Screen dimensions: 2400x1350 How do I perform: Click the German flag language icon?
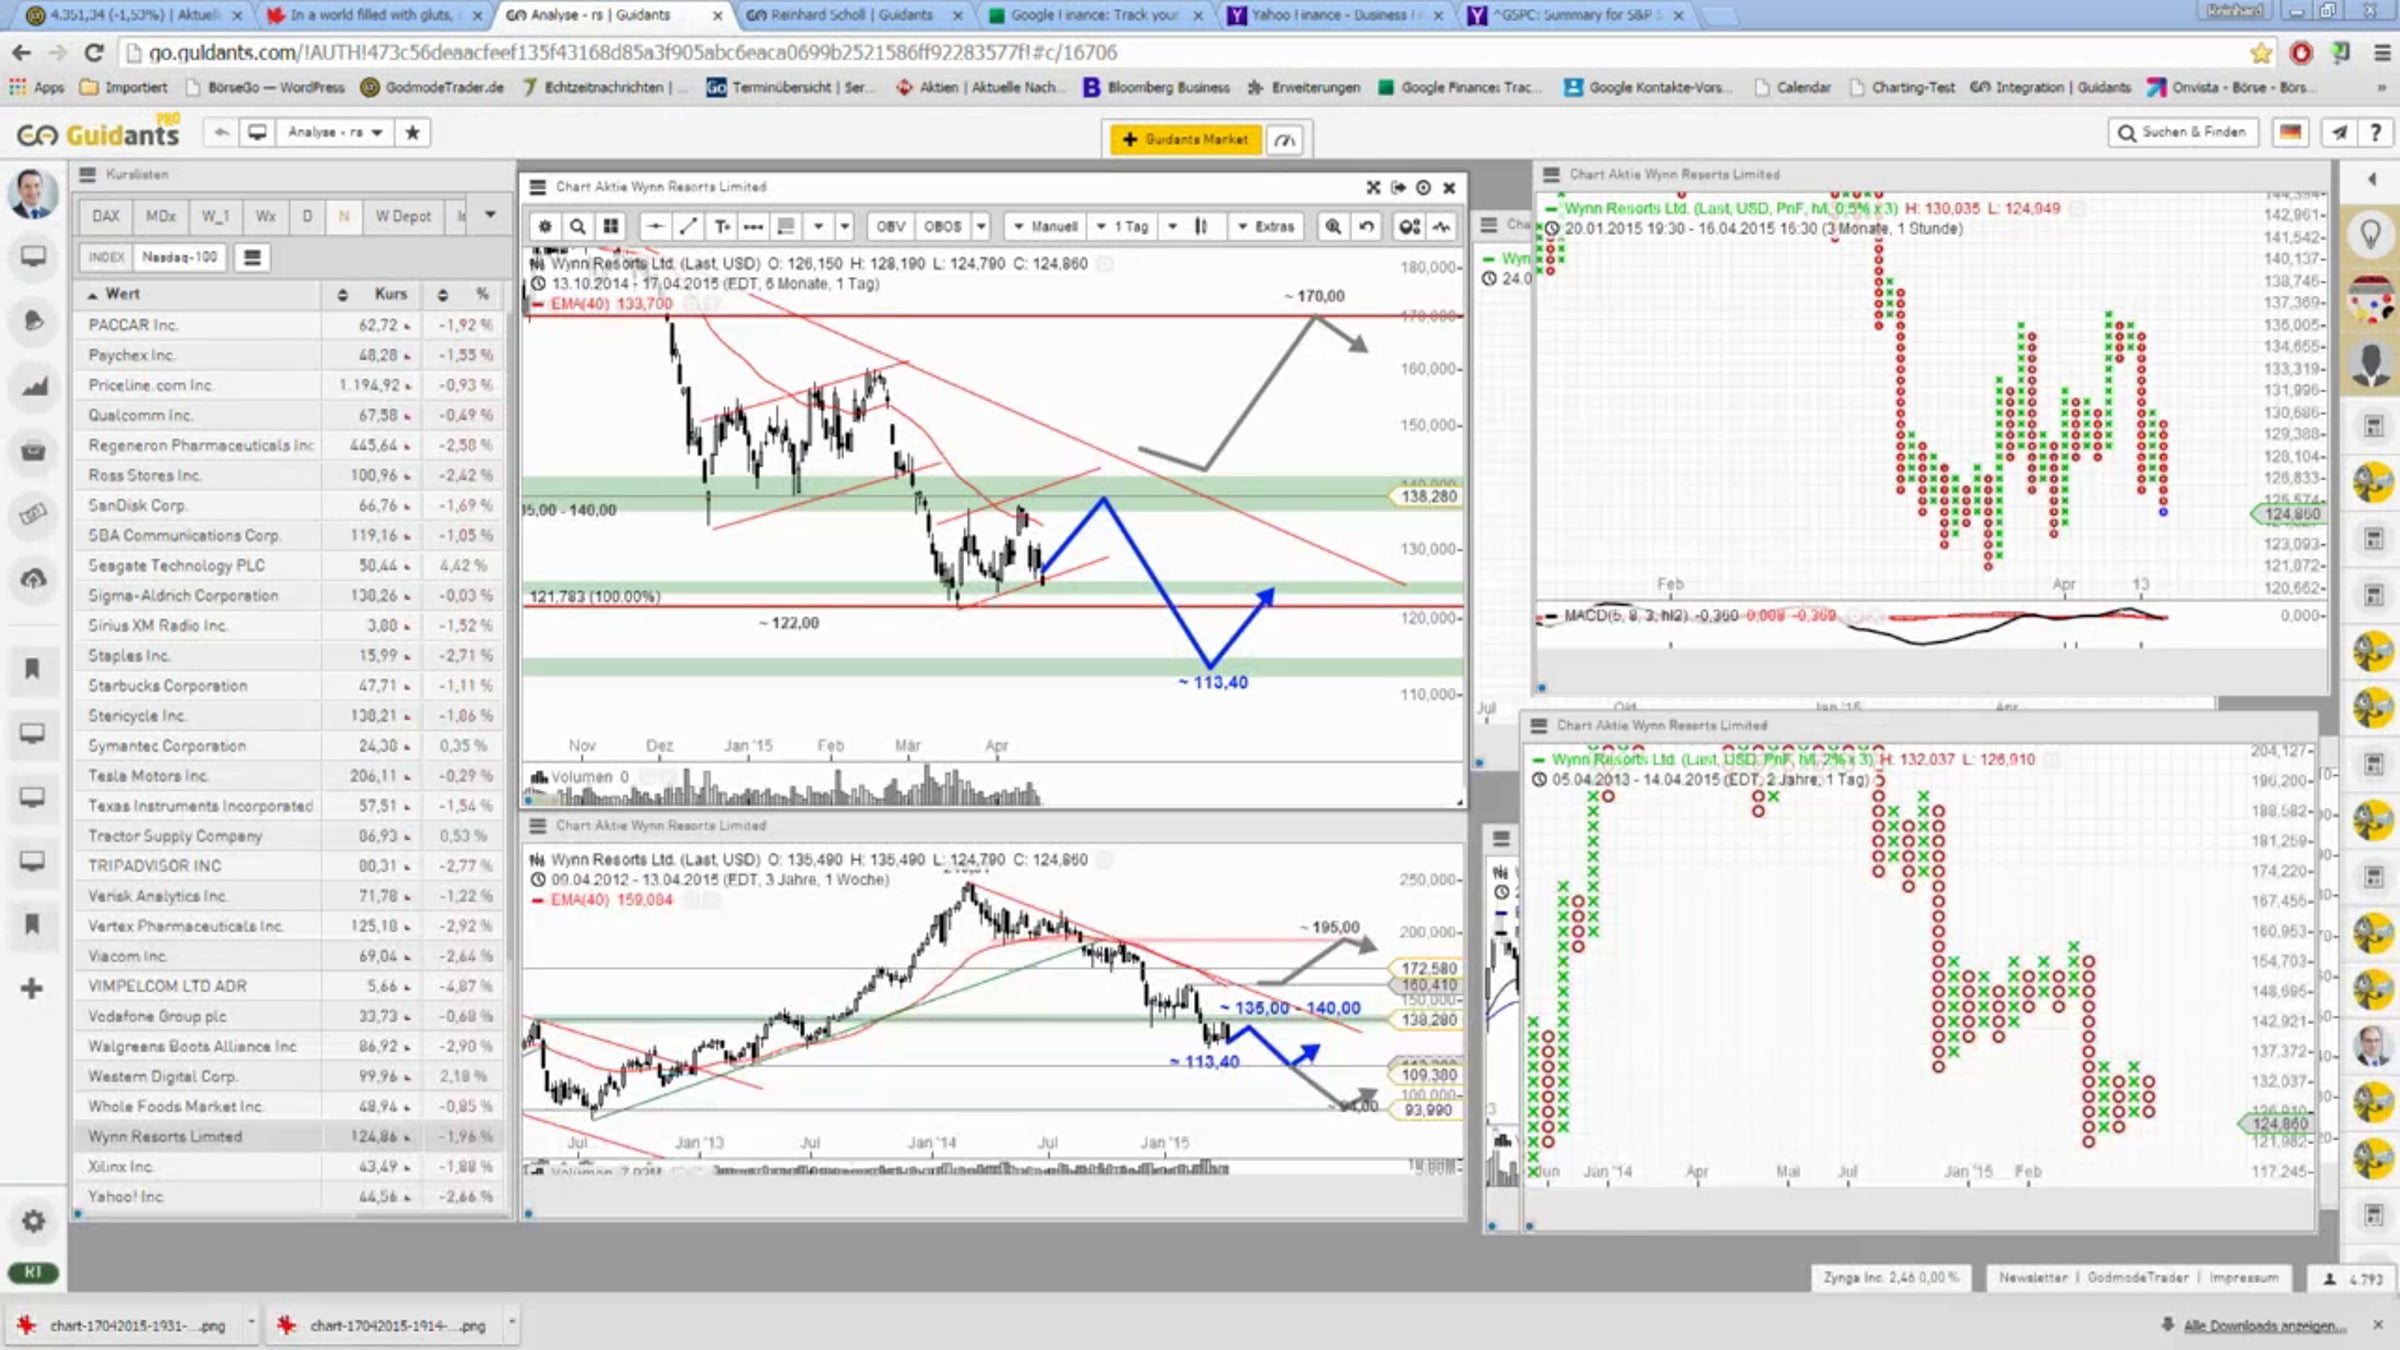click(2291, 132)
